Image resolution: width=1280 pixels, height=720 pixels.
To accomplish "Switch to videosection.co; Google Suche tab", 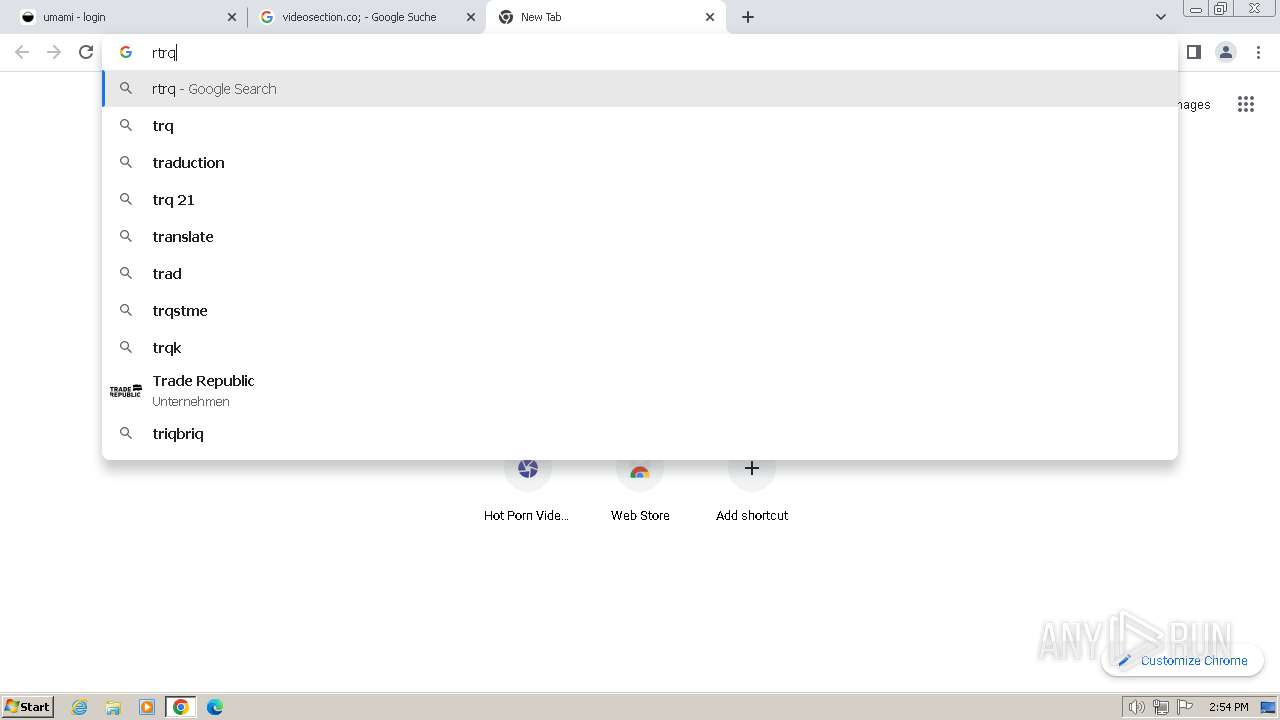I will (366, 17).
